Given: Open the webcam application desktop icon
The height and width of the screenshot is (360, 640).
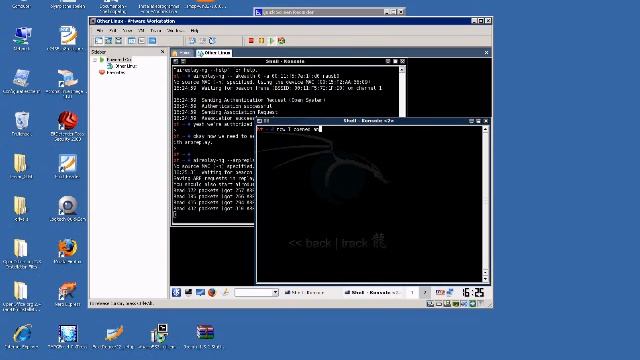Looking at the screenshot, I should pos(67,209).
